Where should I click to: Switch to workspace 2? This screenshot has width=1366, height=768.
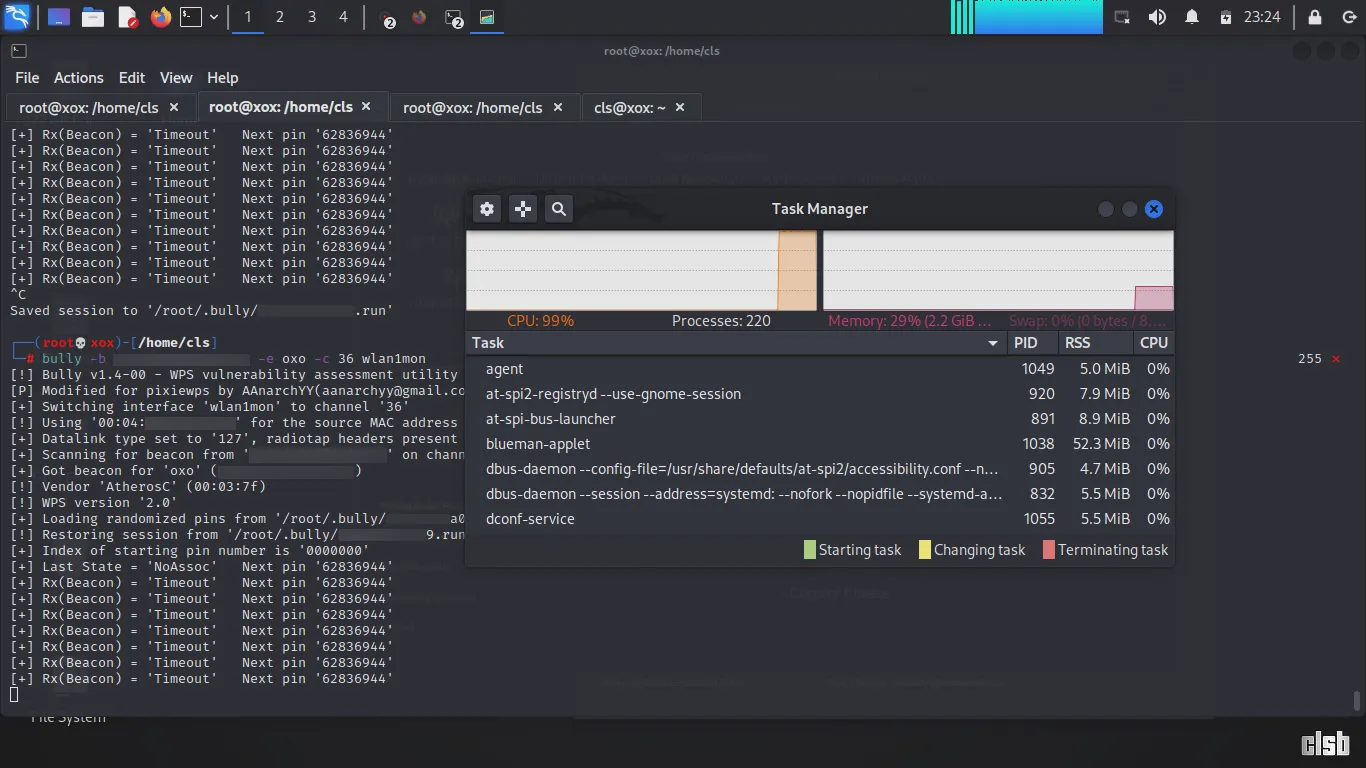(280, 17)
